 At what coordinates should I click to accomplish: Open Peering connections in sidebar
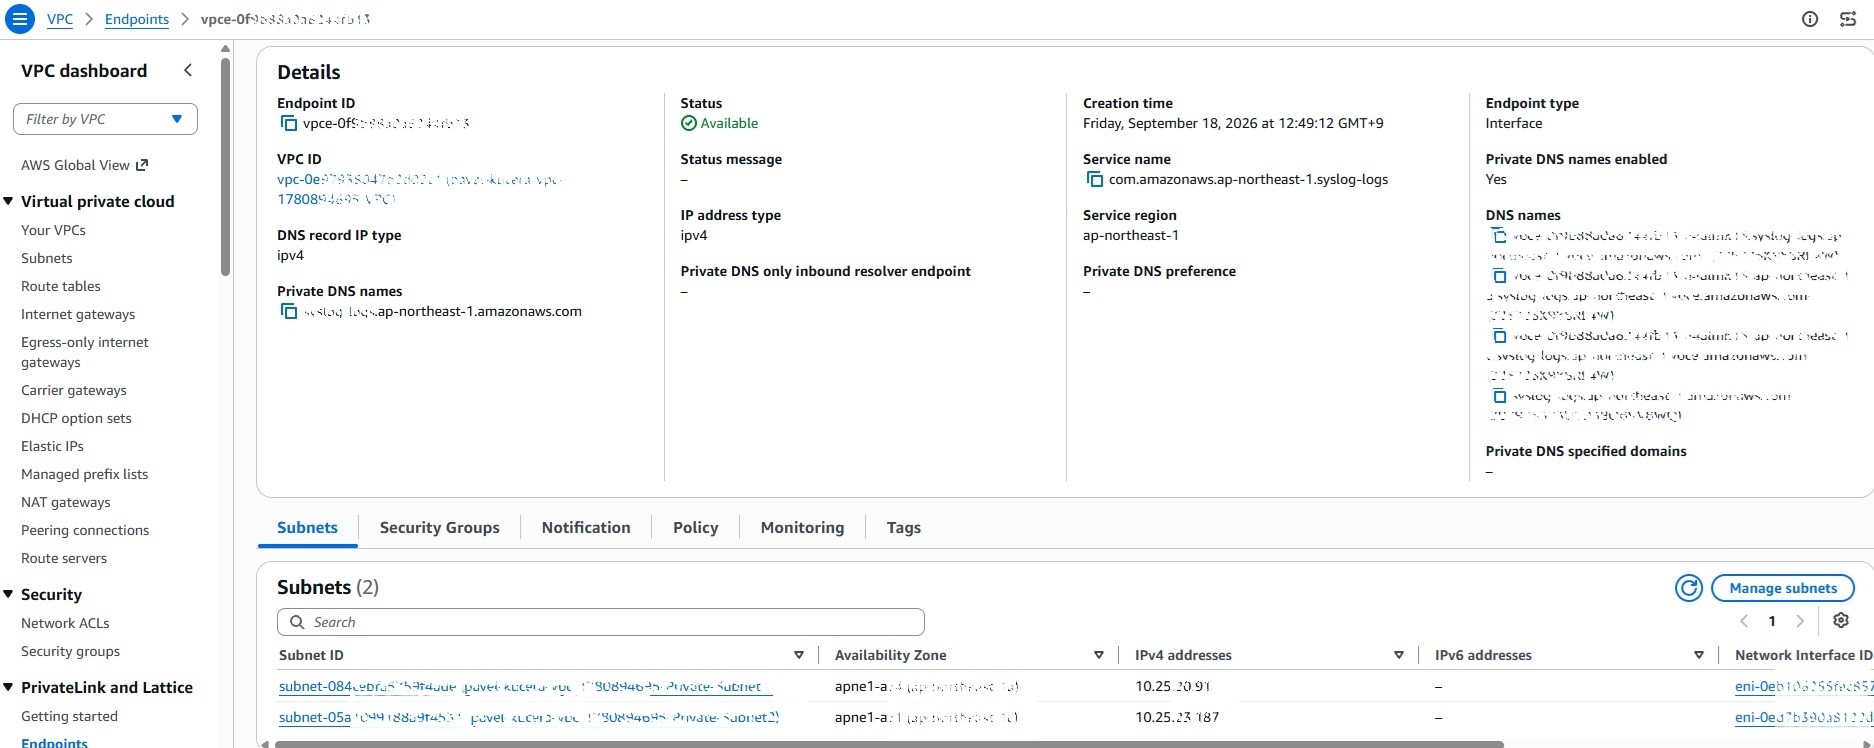[85, 530]
